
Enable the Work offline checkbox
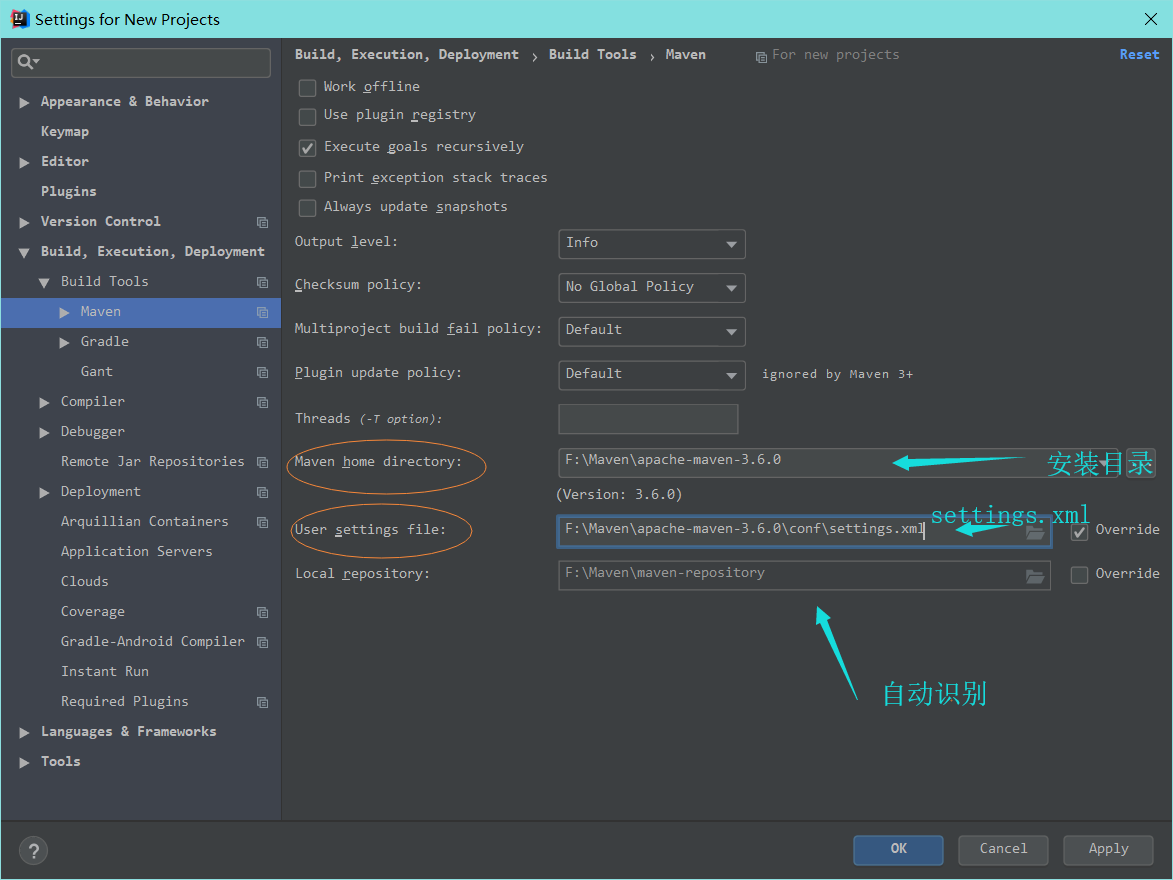(x=307, y=88)
